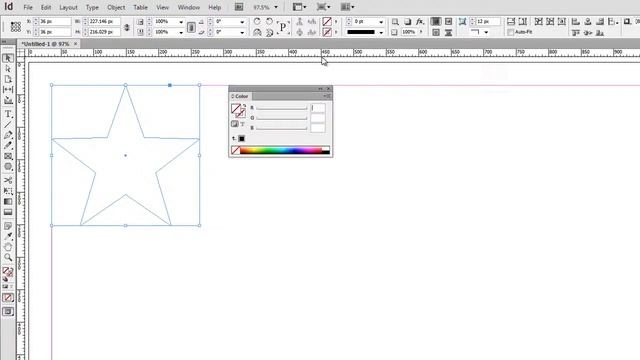This screenshot has width=640, height=360.
Task: Select the Gap tool
Action: point(8,89)
